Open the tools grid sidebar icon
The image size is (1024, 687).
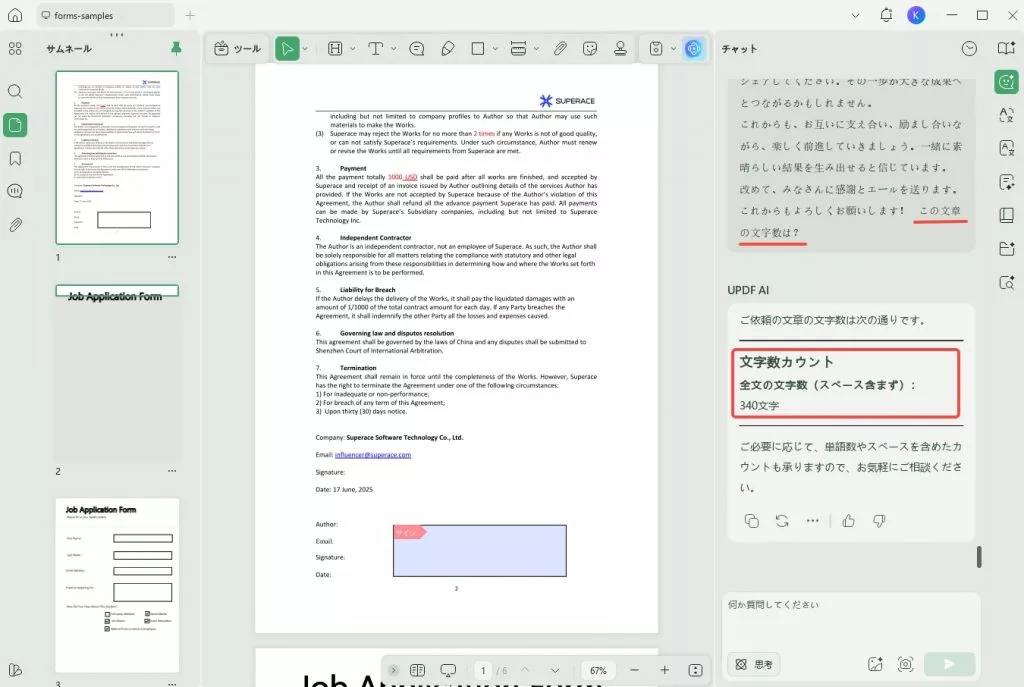pyautogui.click(x=15, y=49)
